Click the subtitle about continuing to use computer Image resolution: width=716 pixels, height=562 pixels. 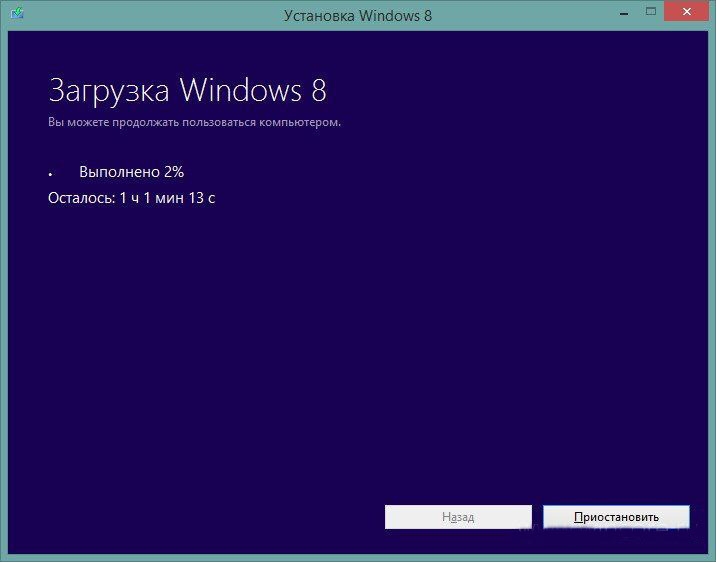tap(194, 122)
